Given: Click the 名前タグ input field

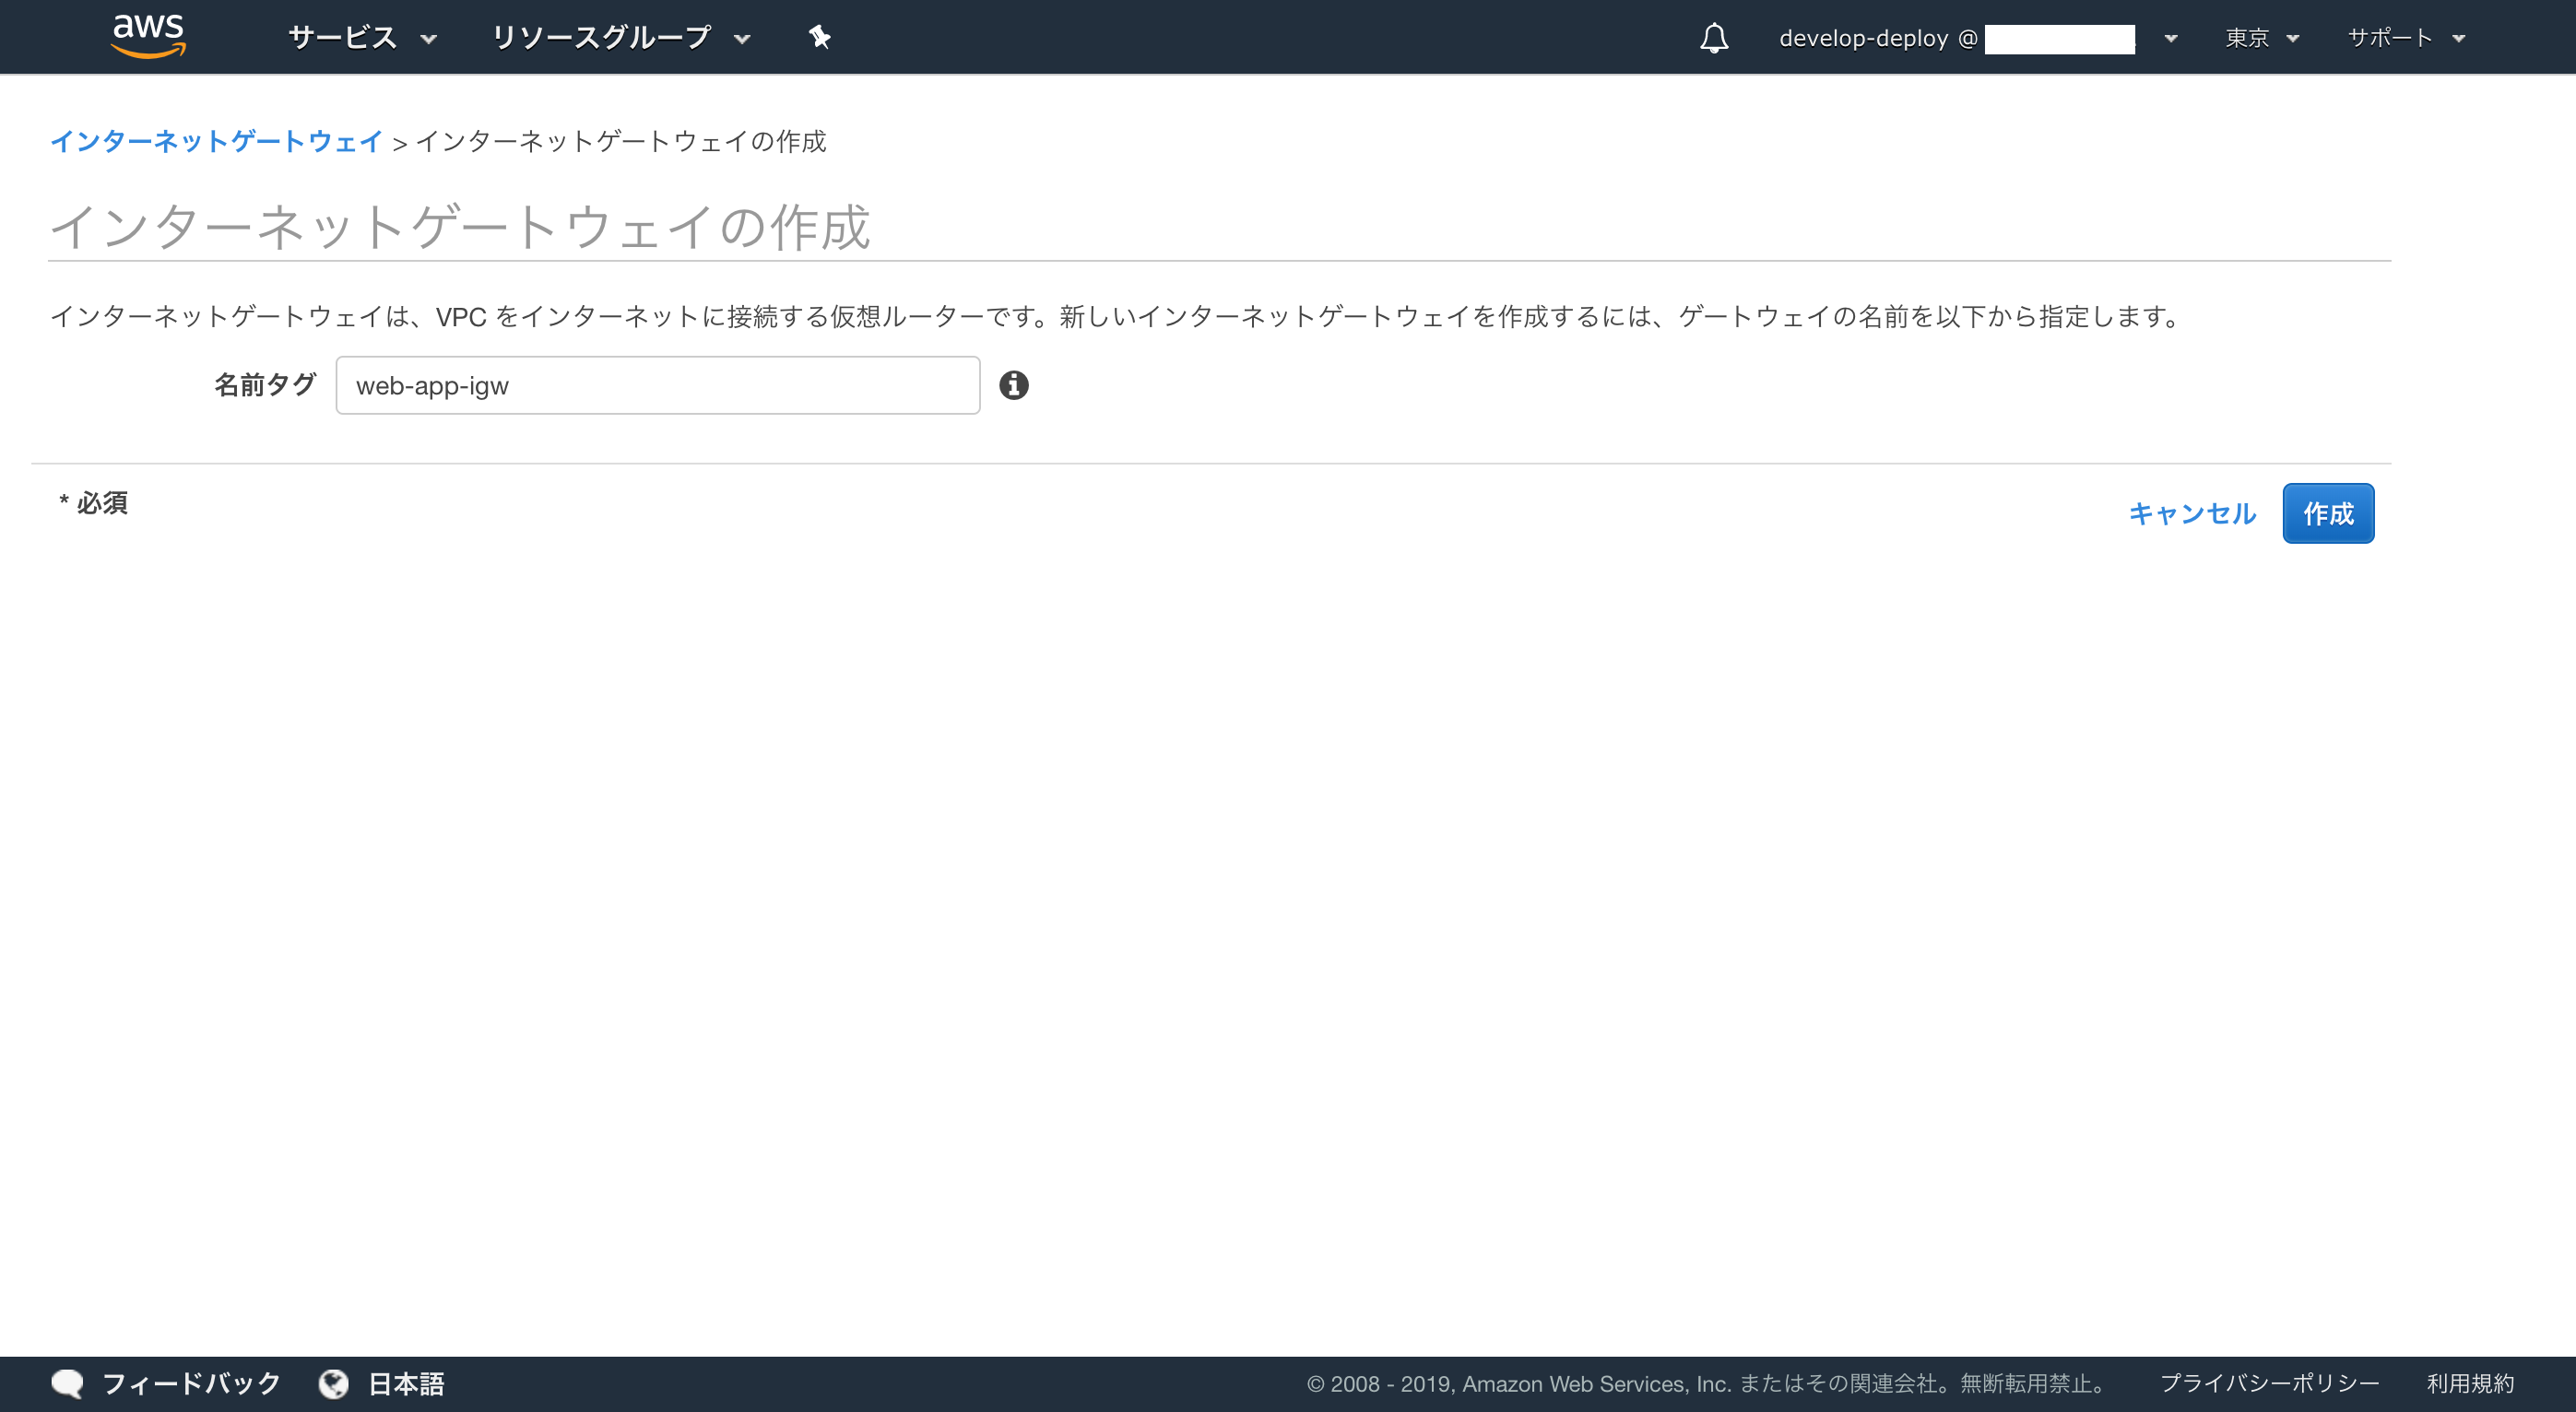Looking at the screenshot, I should coord(657,386).
